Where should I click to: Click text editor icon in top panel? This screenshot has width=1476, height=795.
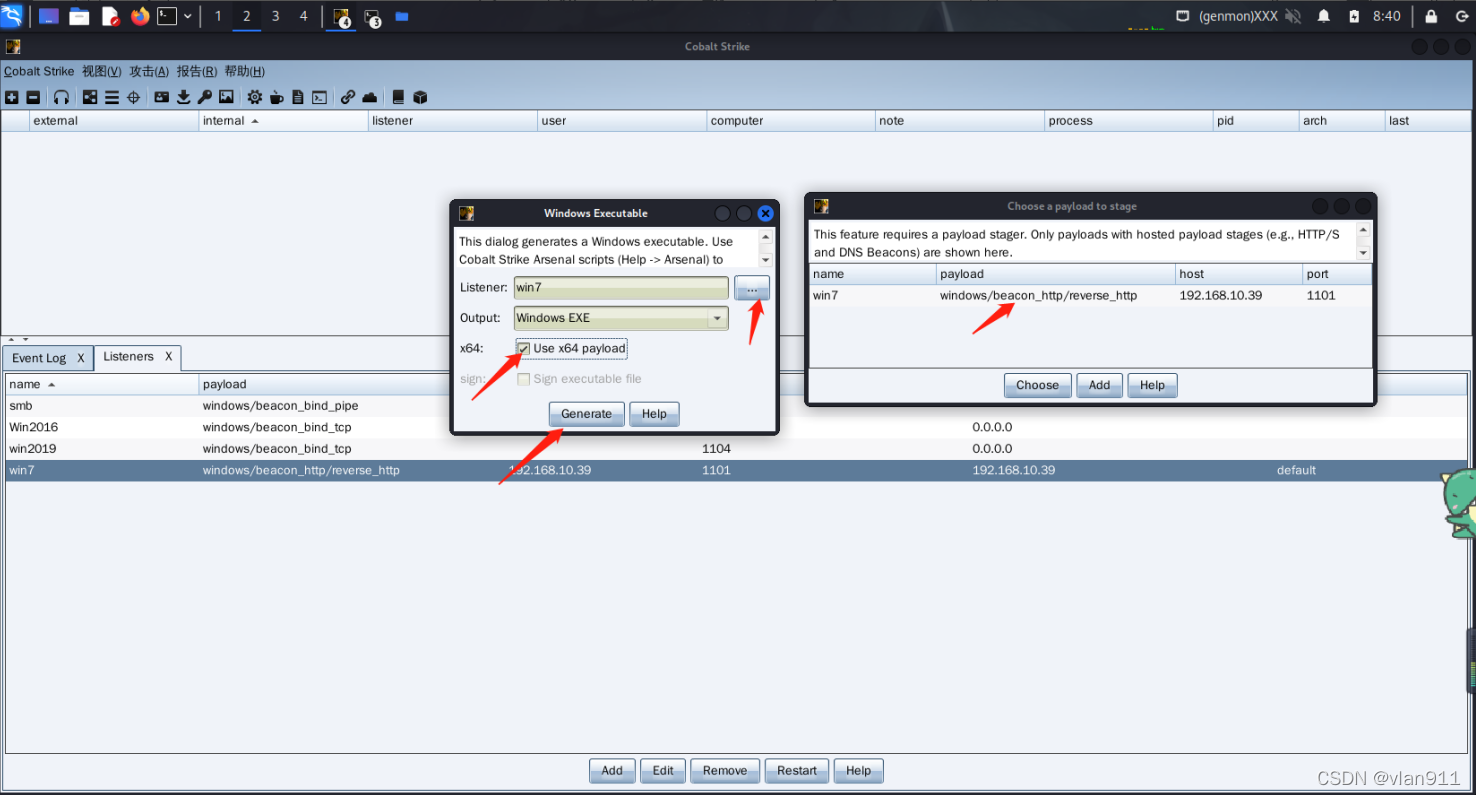click(110, 16)
